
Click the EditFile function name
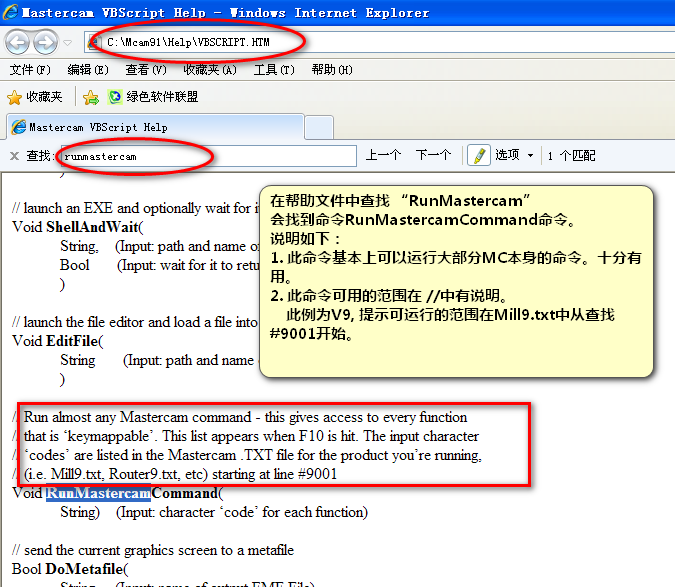[72, 341]
